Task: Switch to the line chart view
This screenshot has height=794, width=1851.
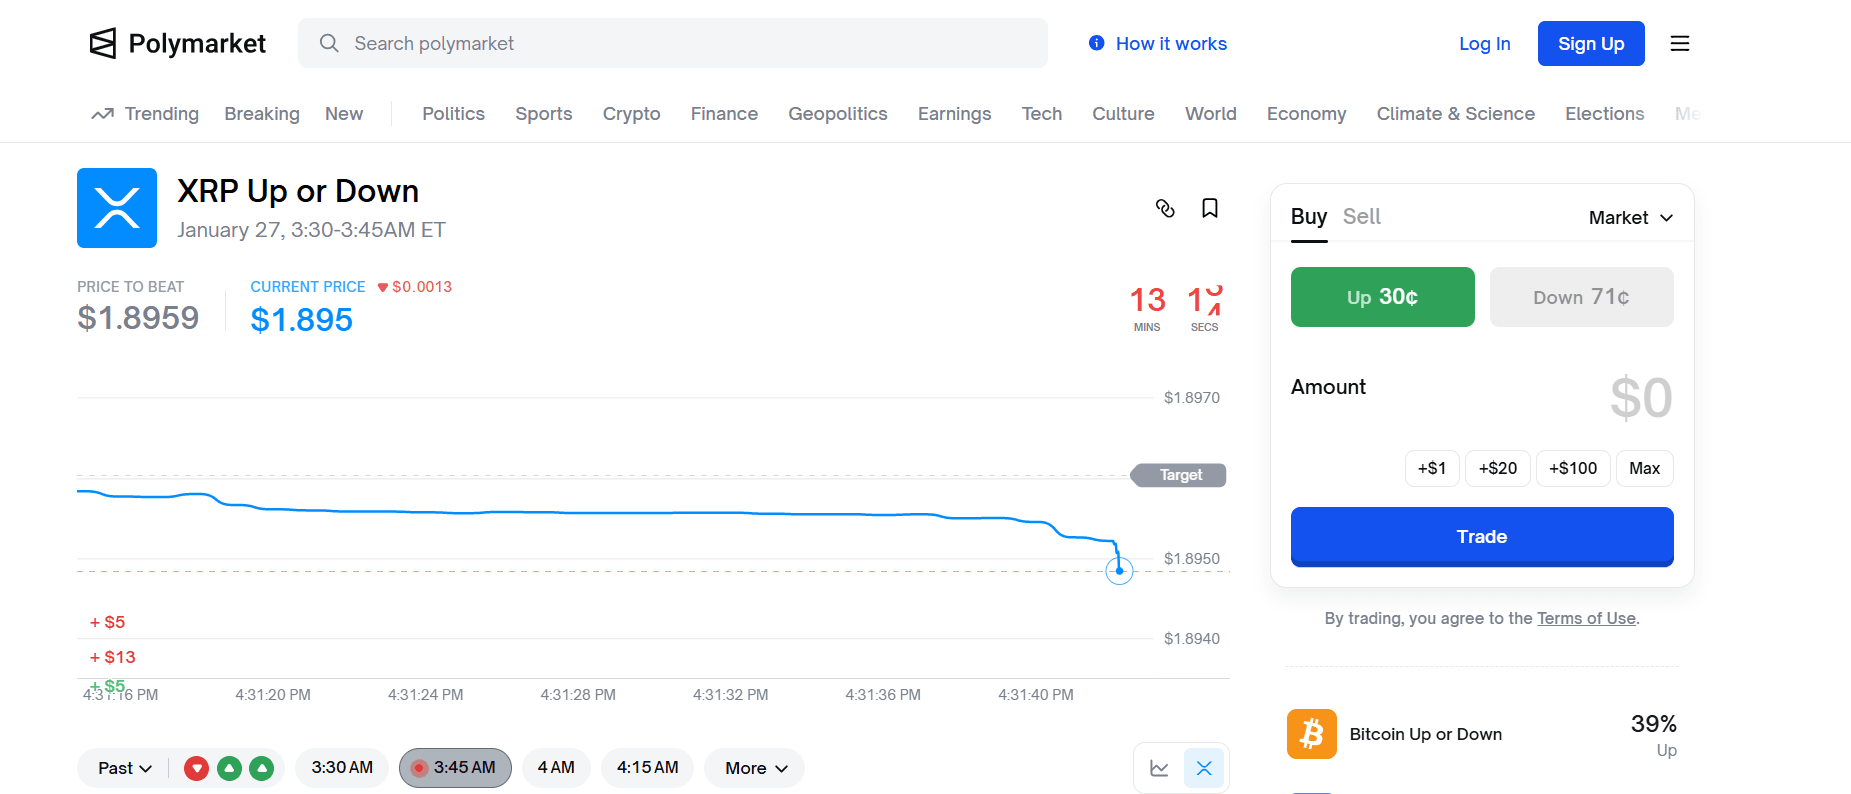Action: point(1160,768)
